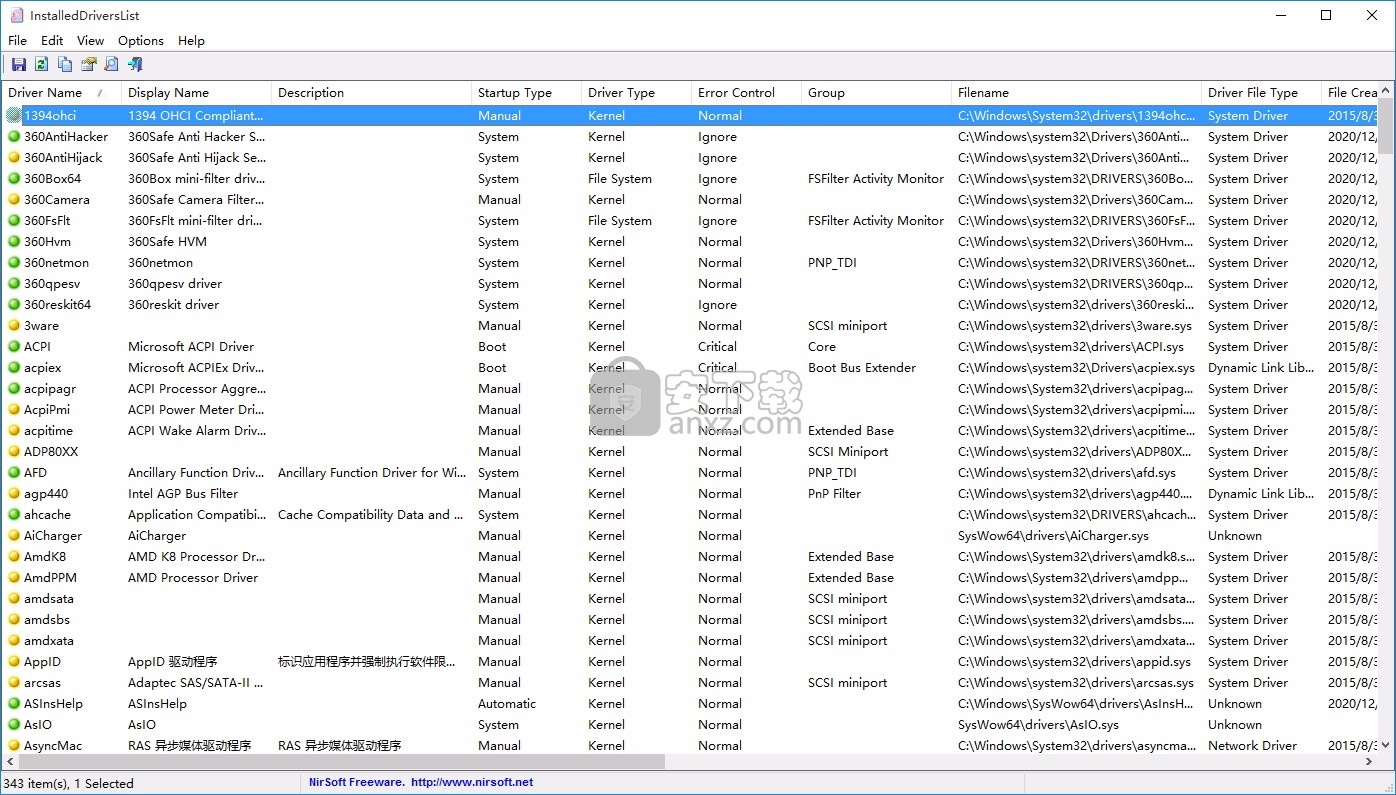
Task: Sort by the Driver Type column header
Action: 636,93
